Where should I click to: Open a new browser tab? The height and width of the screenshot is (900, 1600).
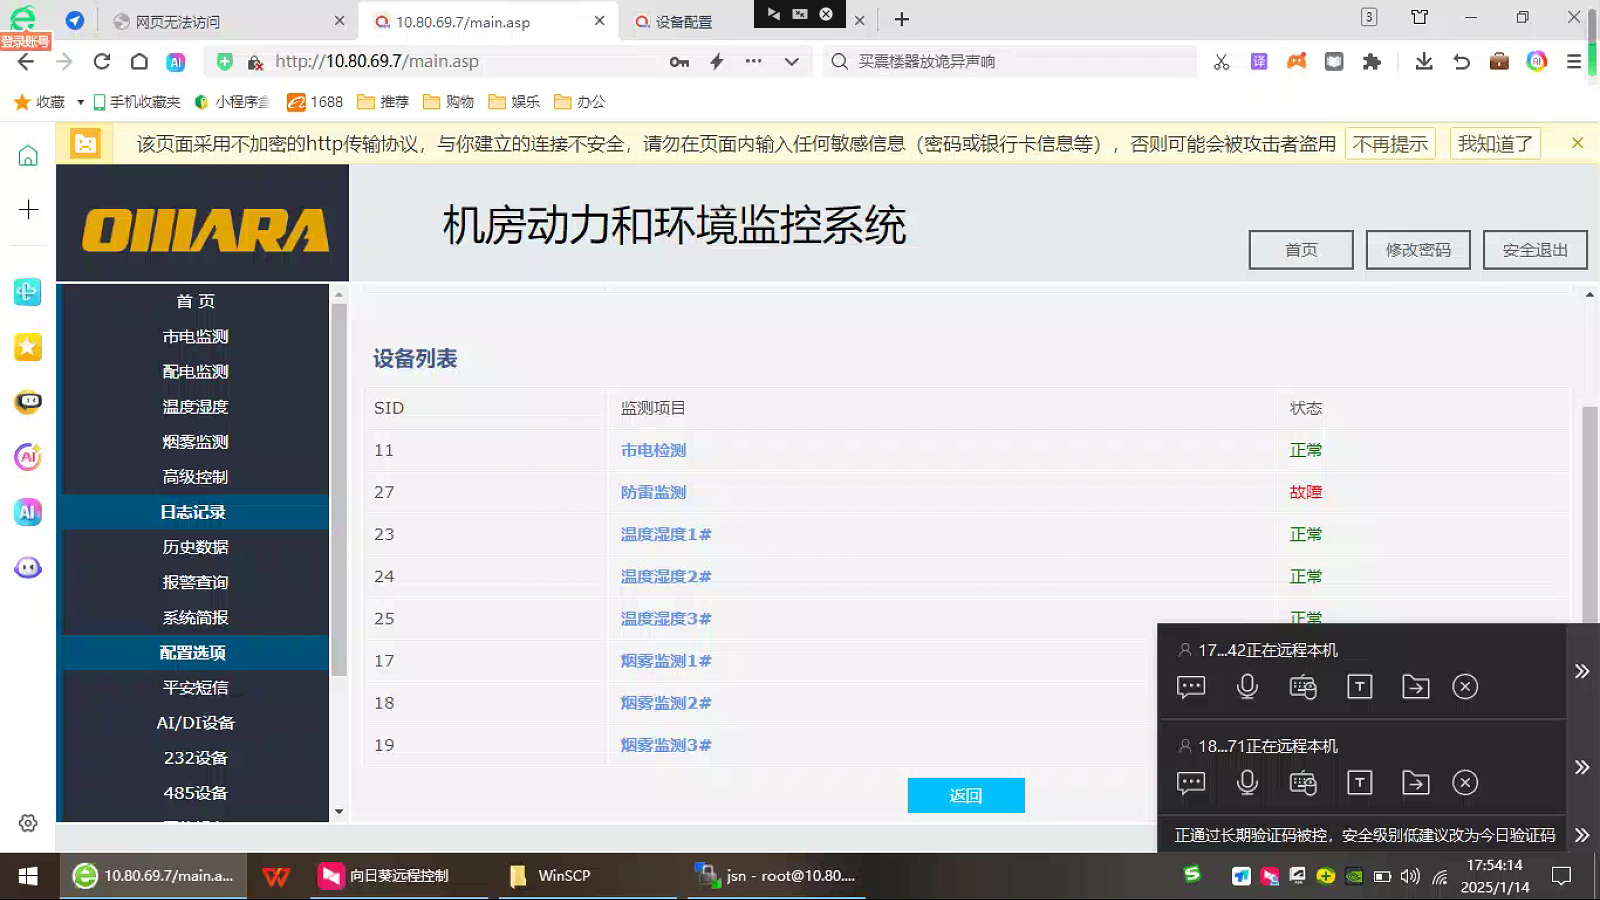pos(902,19)
